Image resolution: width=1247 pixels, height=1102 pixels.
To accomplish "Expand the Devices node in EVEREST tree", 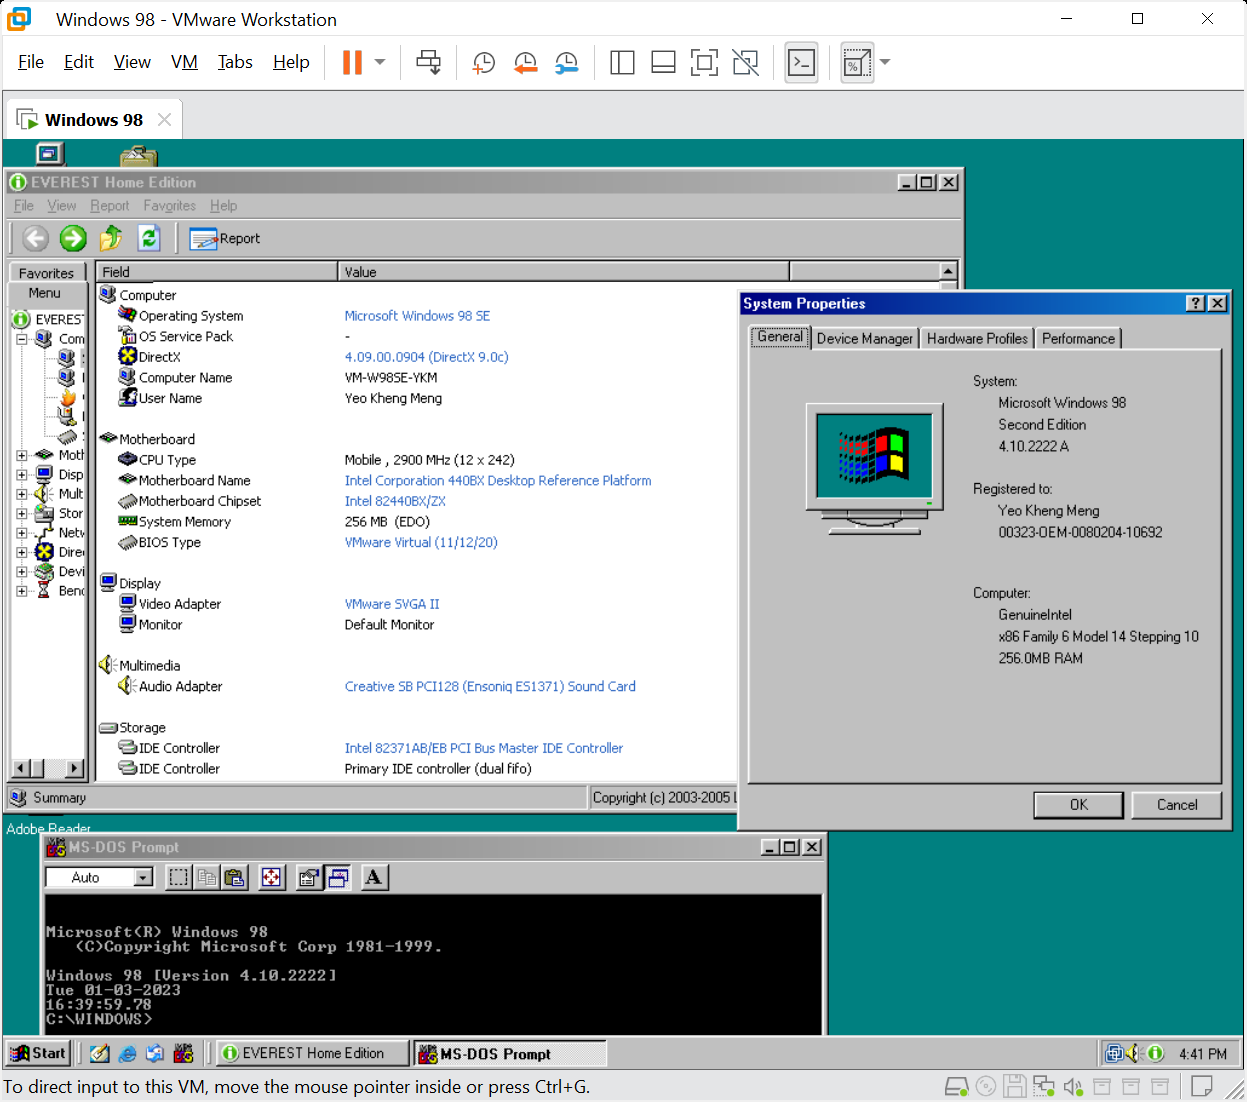I will (x=22, y=571).
